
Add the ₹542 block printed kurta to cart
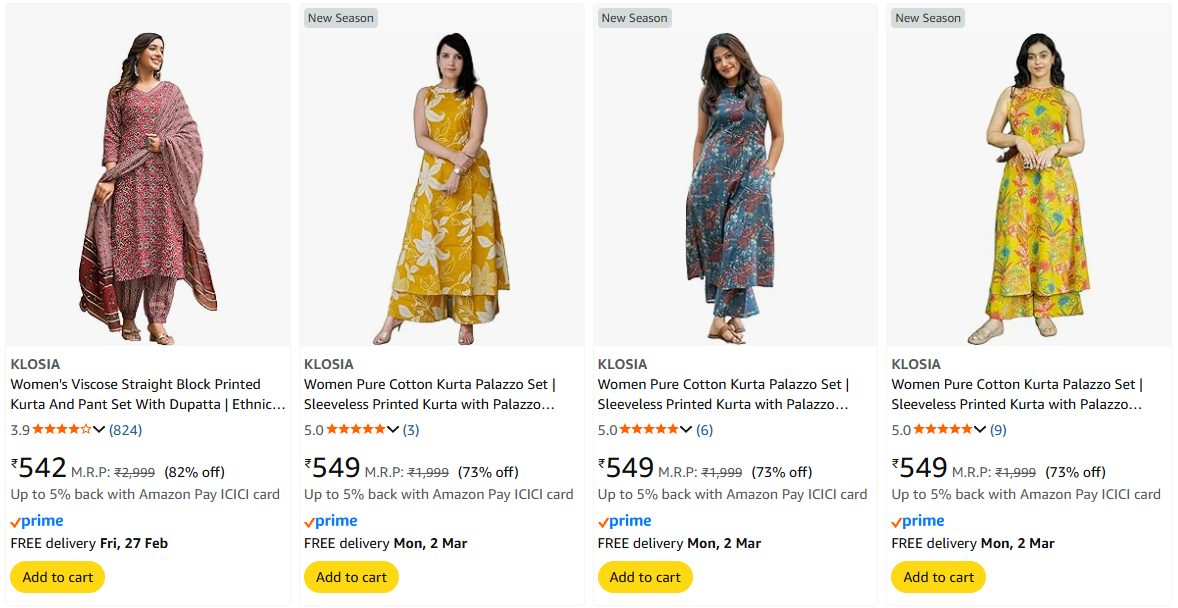click(x=57, y=577)
